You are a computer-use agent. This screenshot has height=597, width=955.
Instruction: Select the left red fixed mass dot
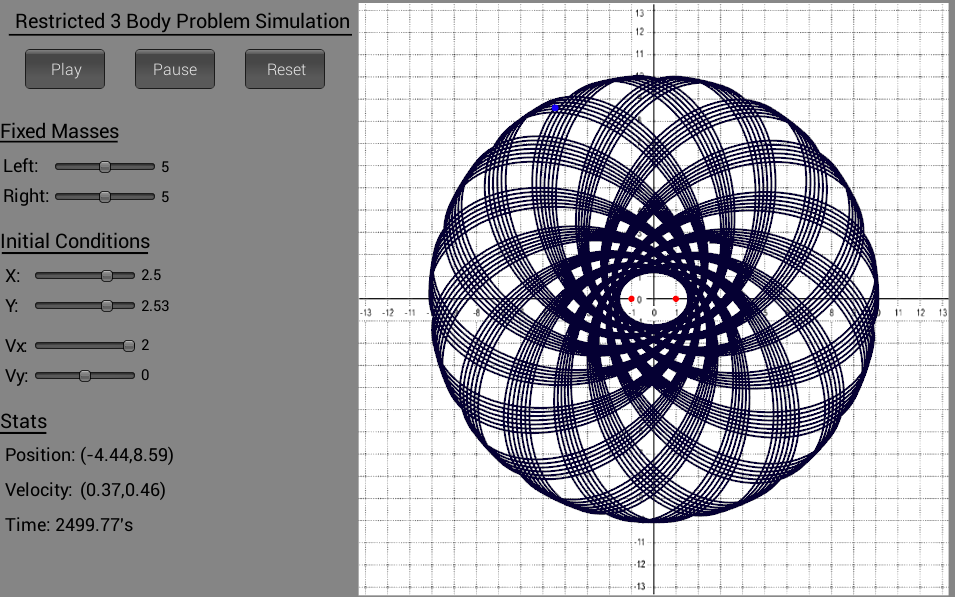[x=632, y=299]
